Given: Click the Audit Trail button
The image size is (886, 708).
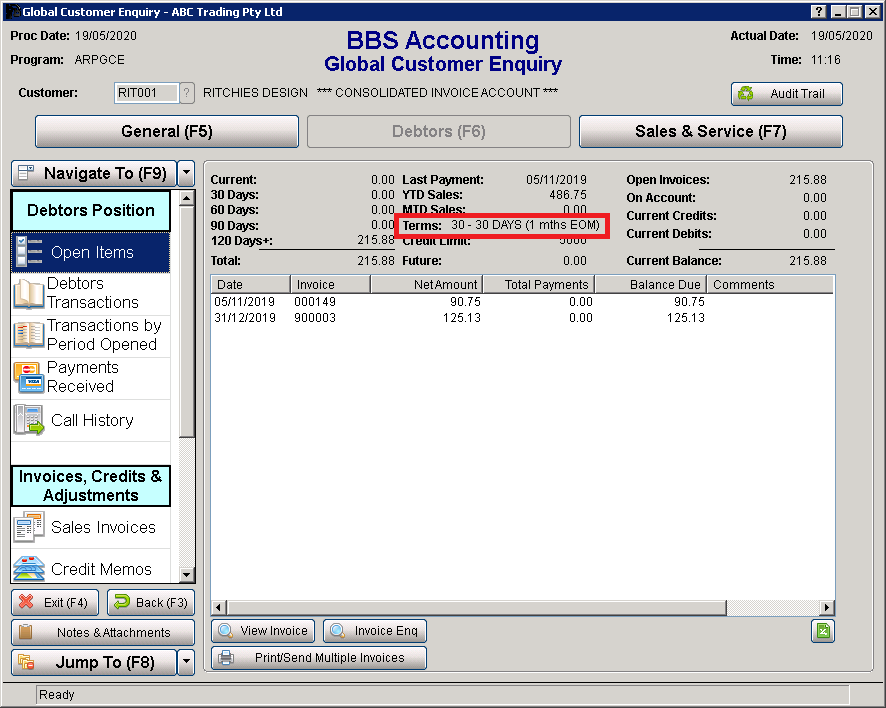Looking at the screenshot, I should click(786, 94).
